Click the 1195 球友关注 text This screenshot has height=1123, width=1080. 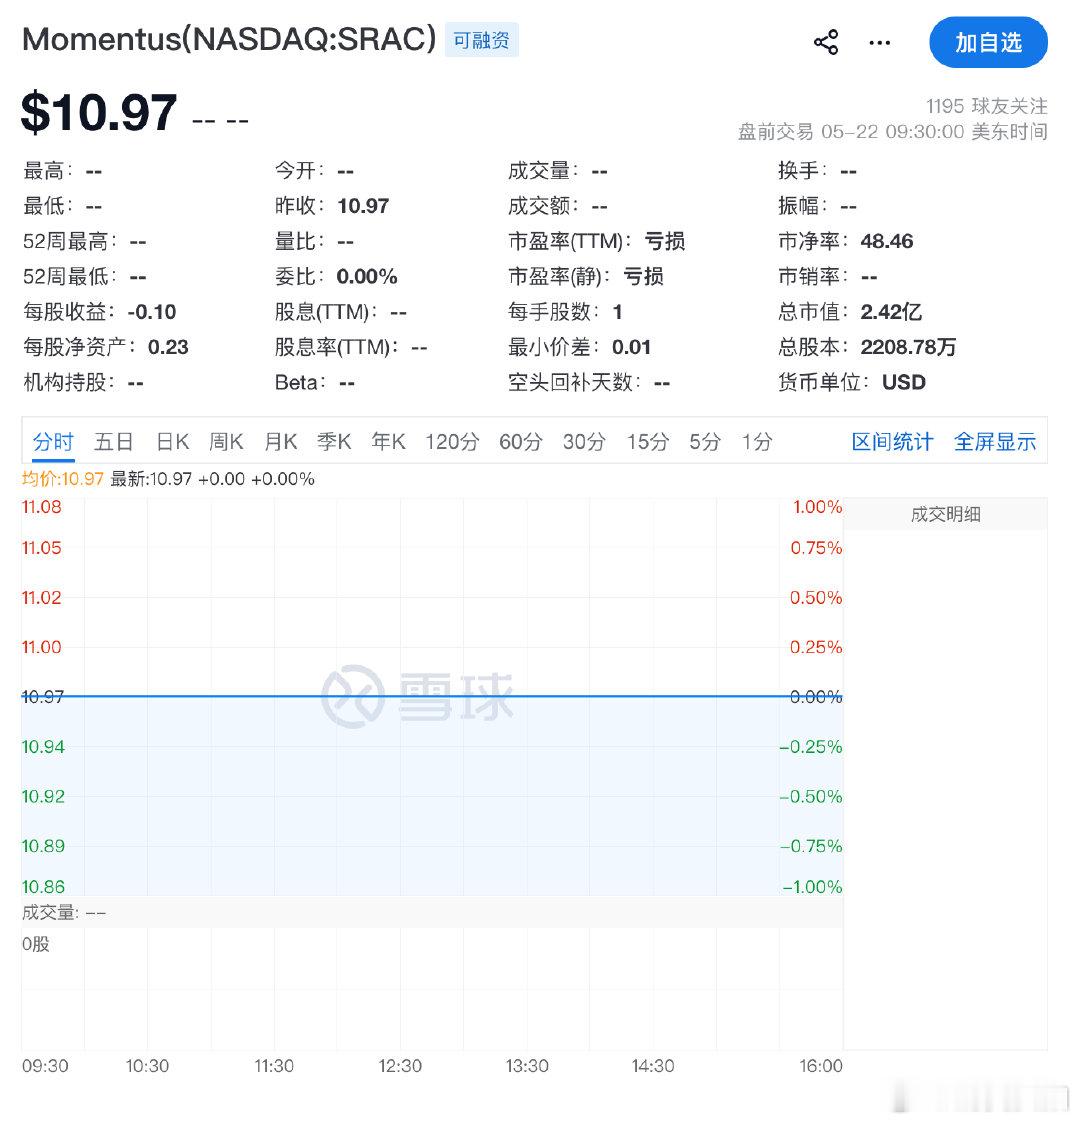point(986,106)
